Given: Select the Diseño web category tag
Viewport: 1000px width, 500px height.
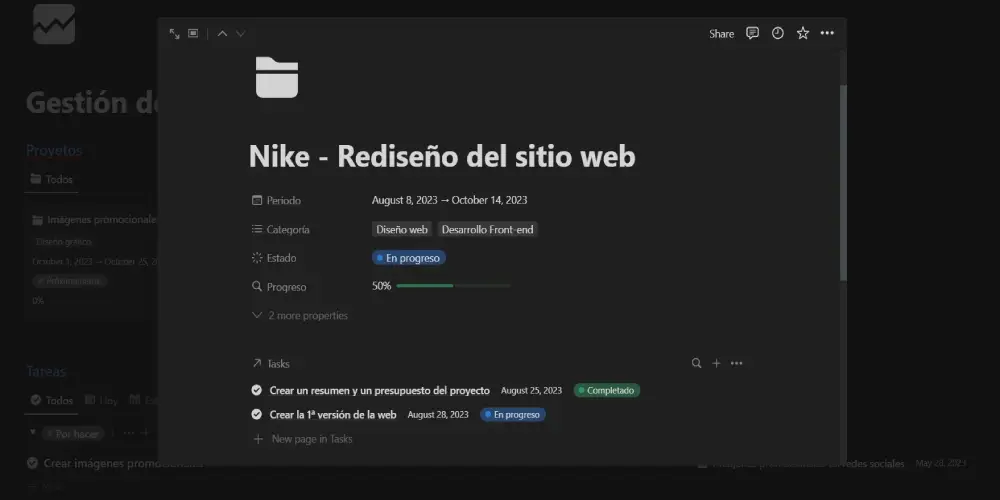Looking at the screenshot, I should [x=402, y=230].
